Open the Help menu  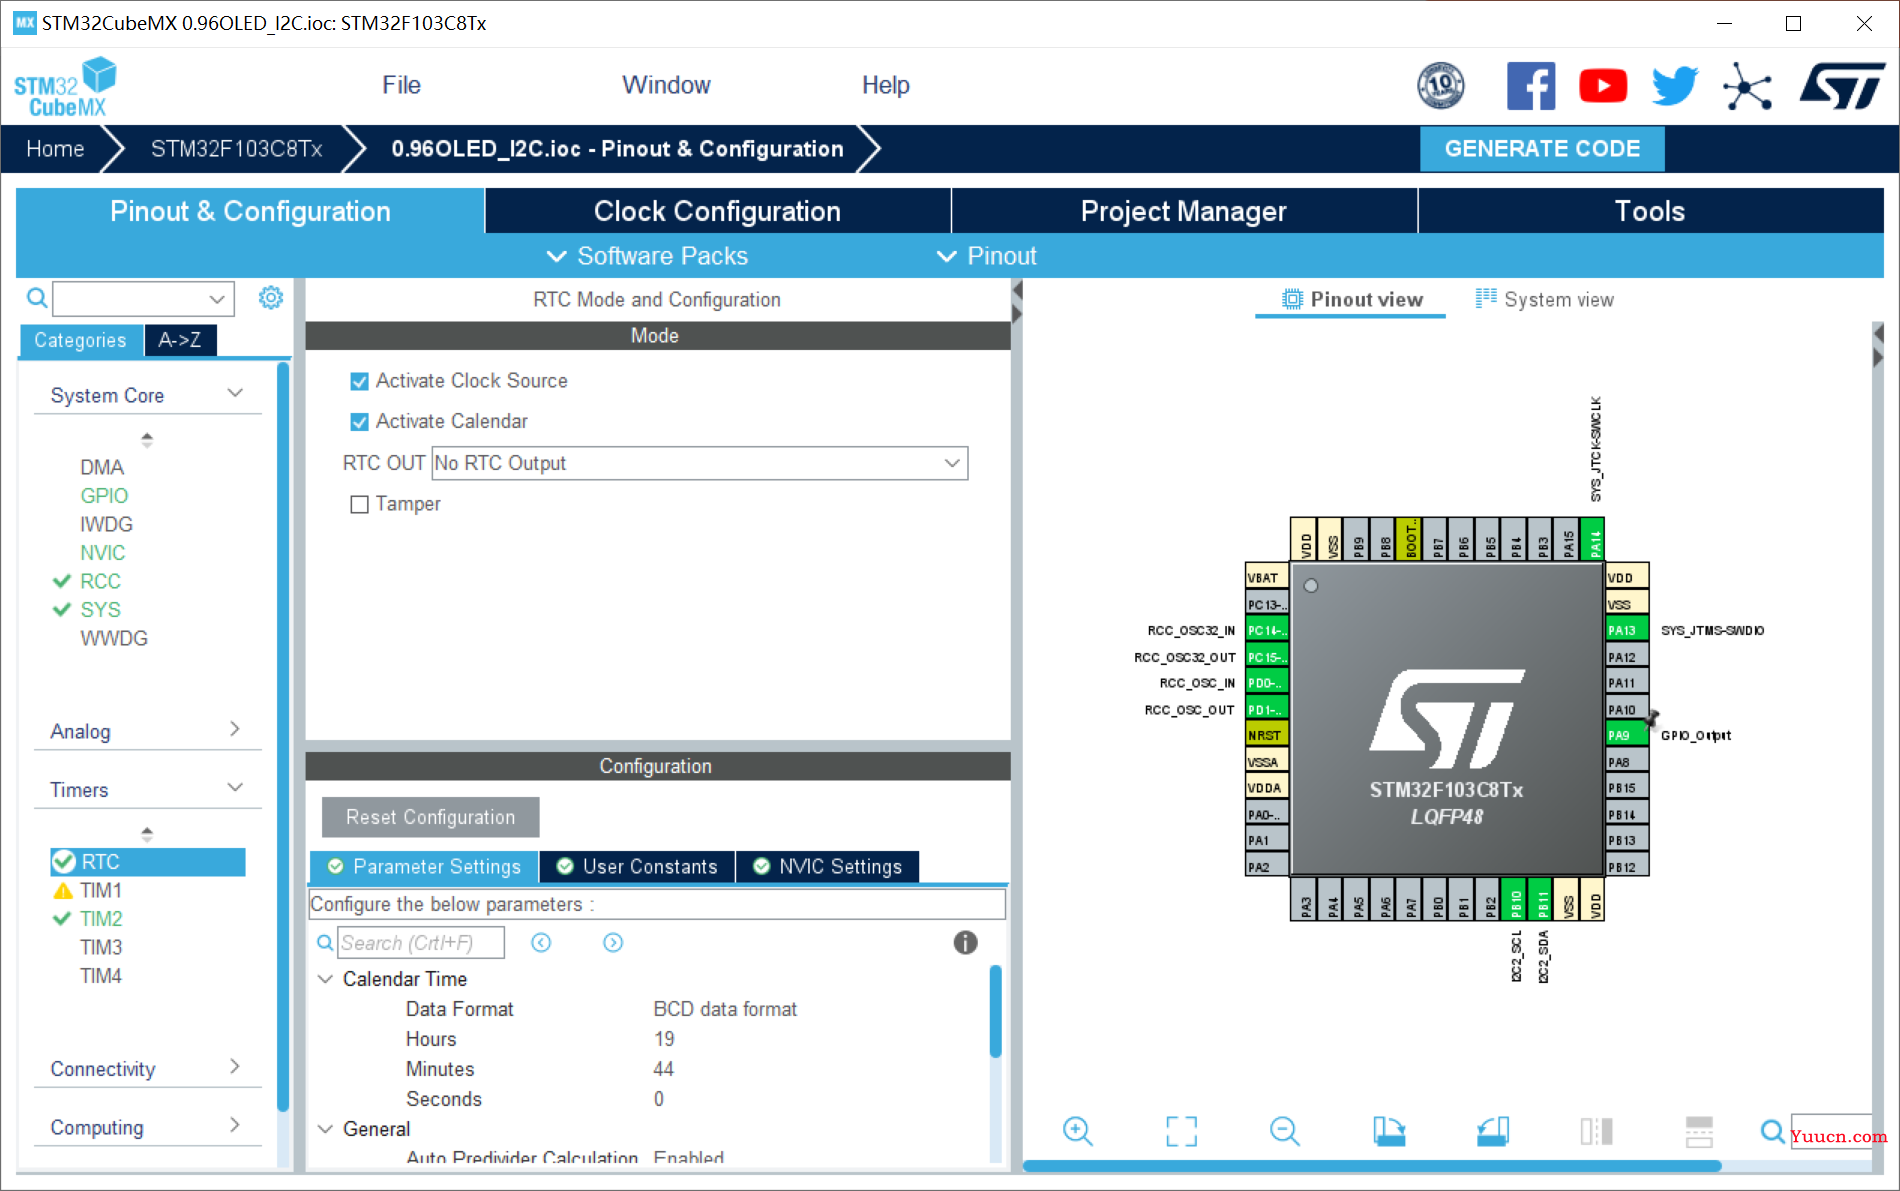pos(885,85)
